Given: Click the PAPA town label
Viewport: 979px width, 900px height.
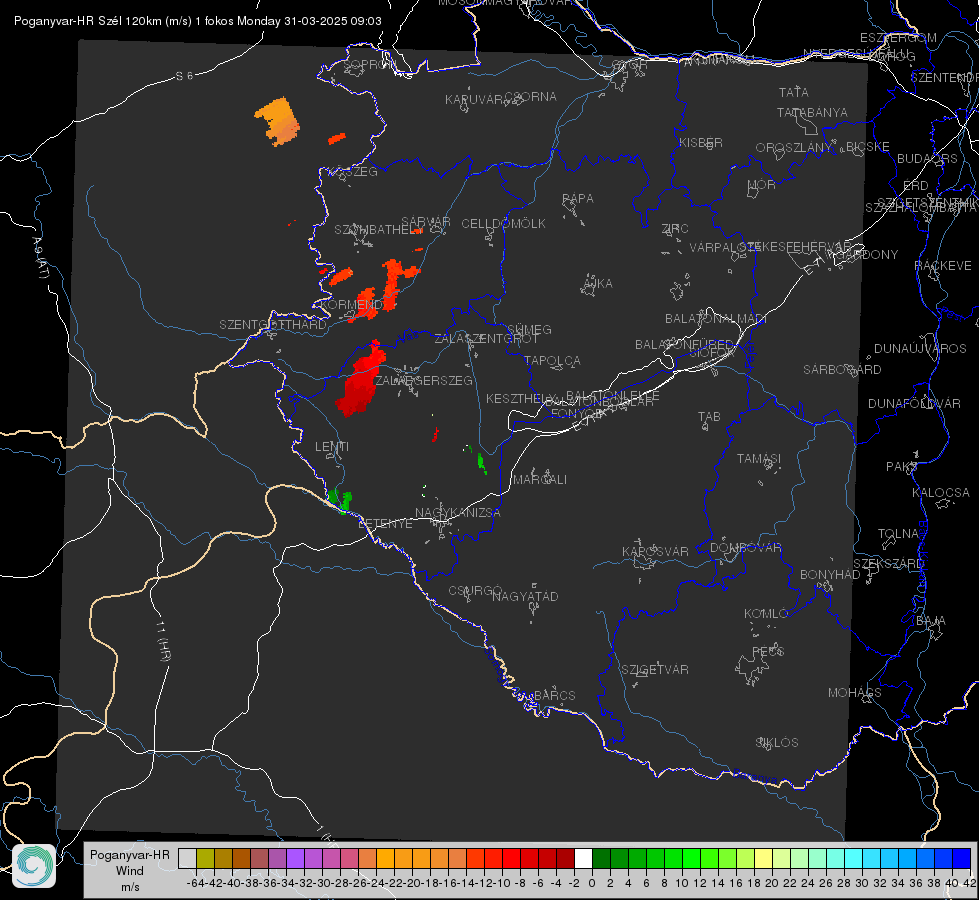Looking at the screenshot, I should tap(578, 199).
